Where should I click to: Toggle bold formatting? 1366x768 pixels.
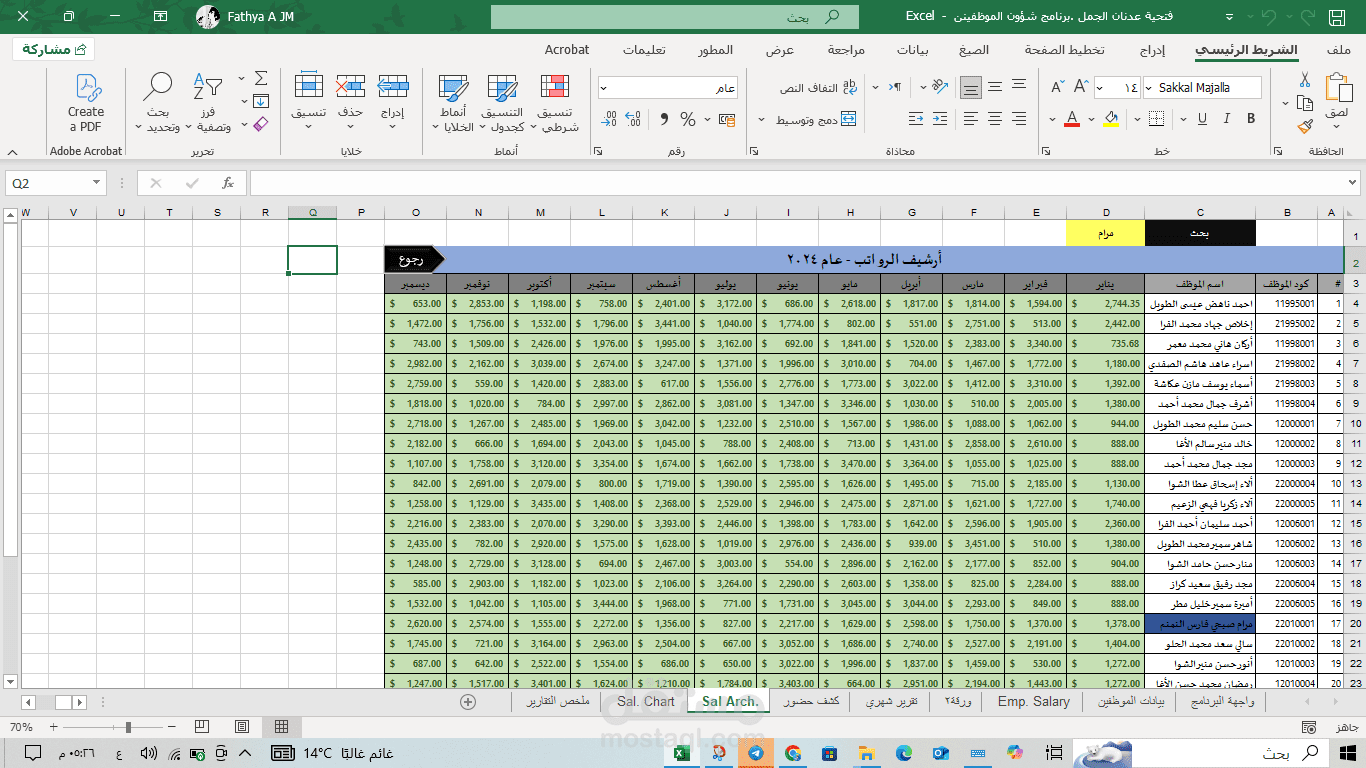point(1250,119)
